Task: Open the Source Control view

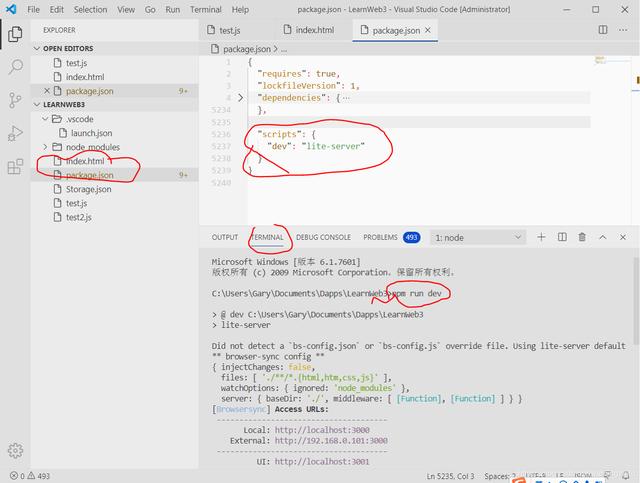Action: tap(15, 100)
